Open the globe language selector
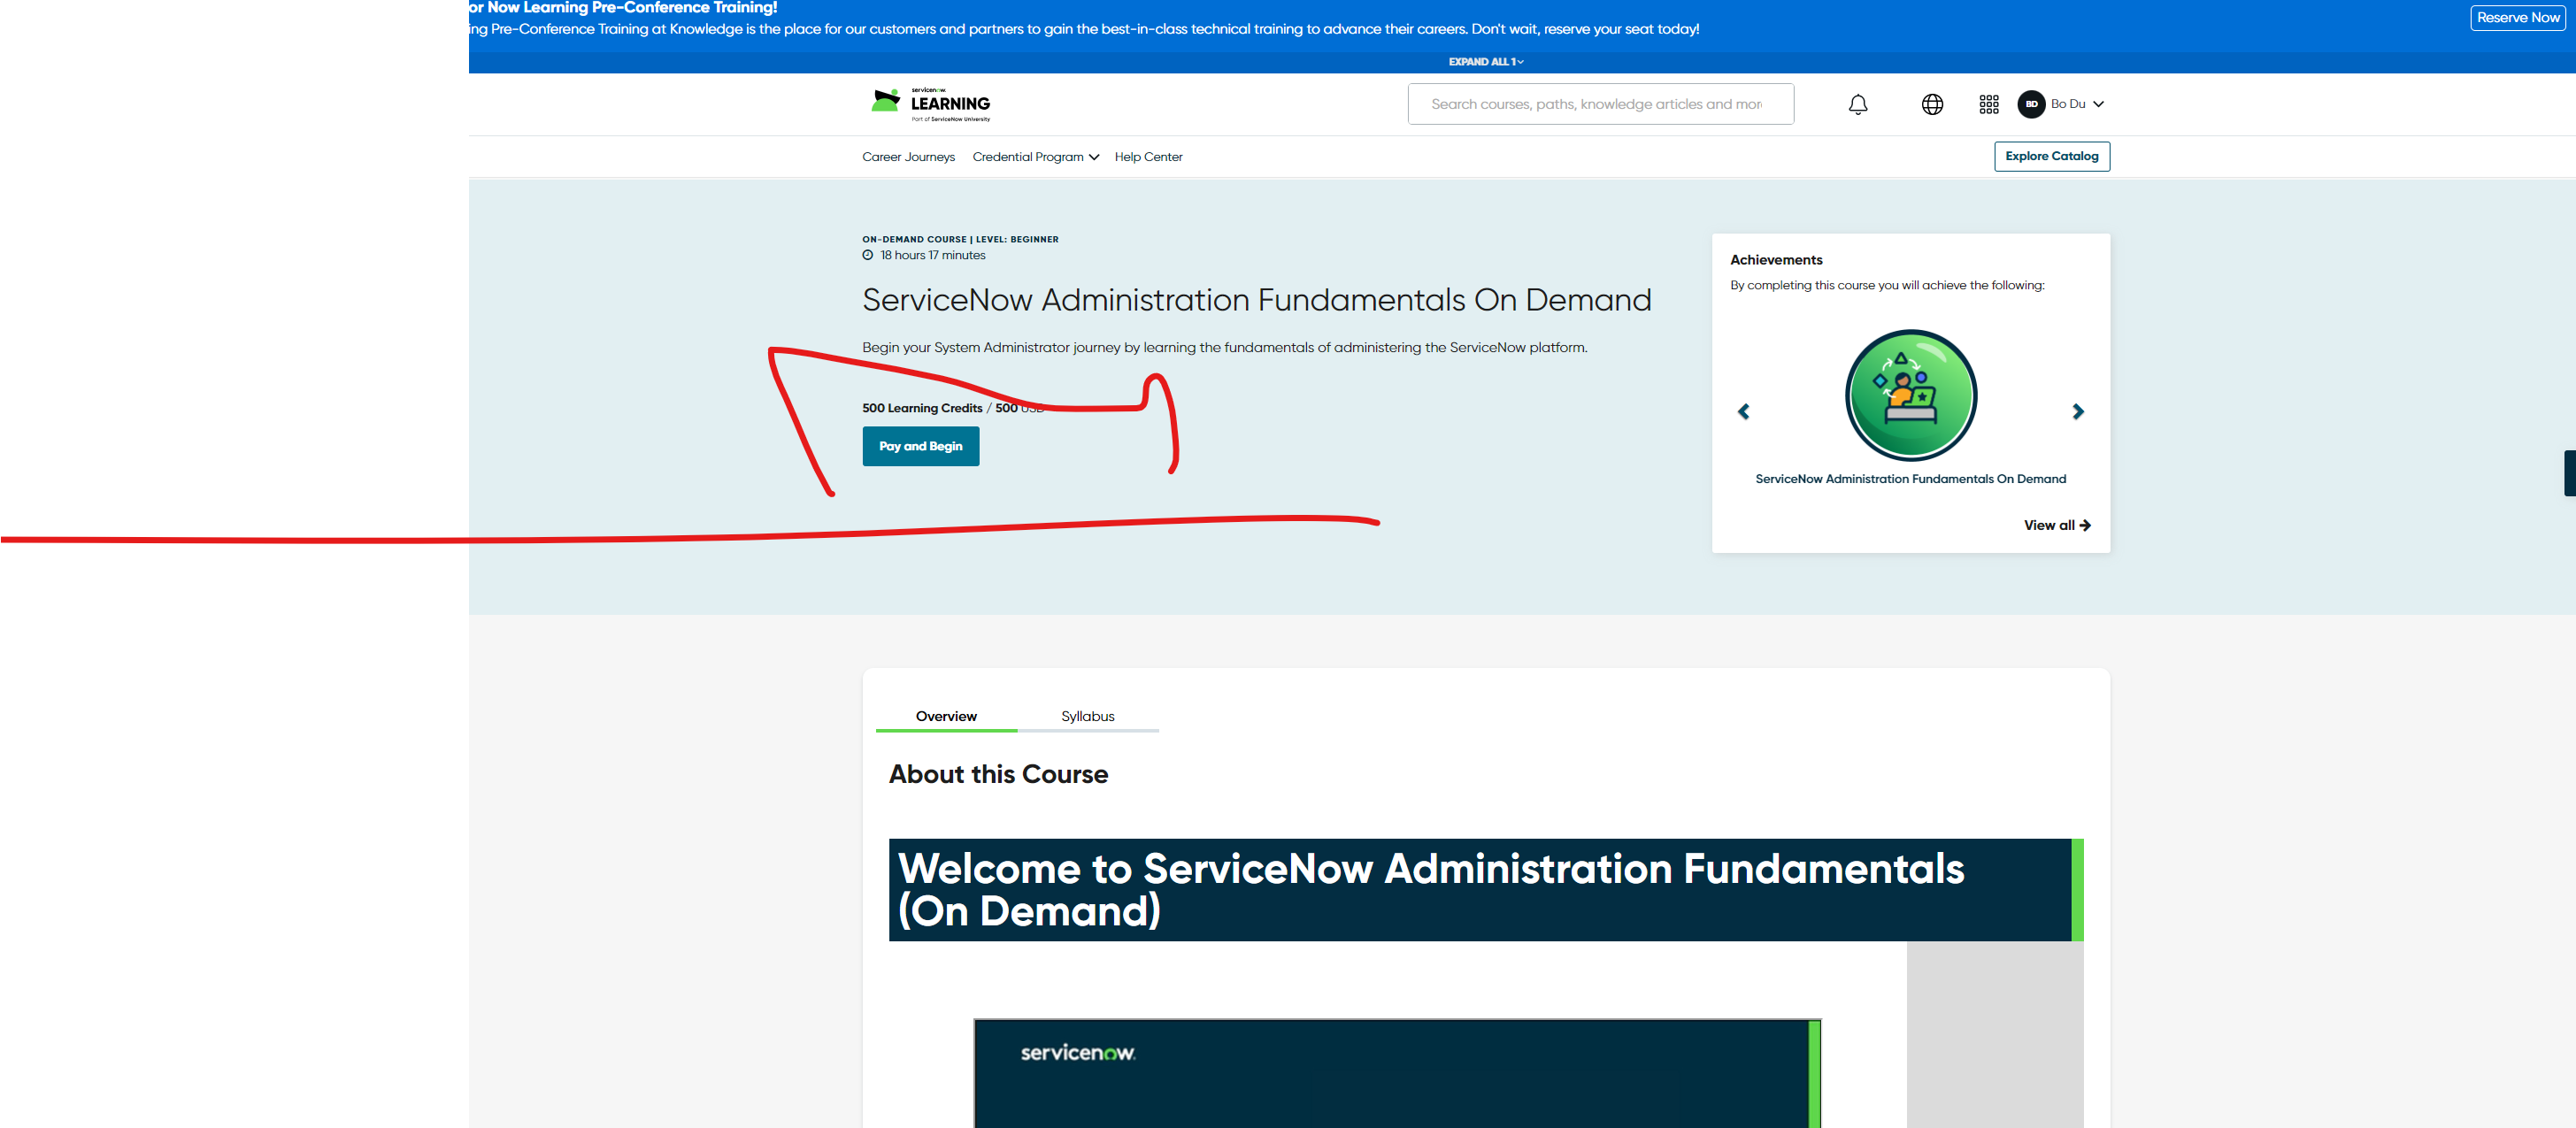 1931,104
